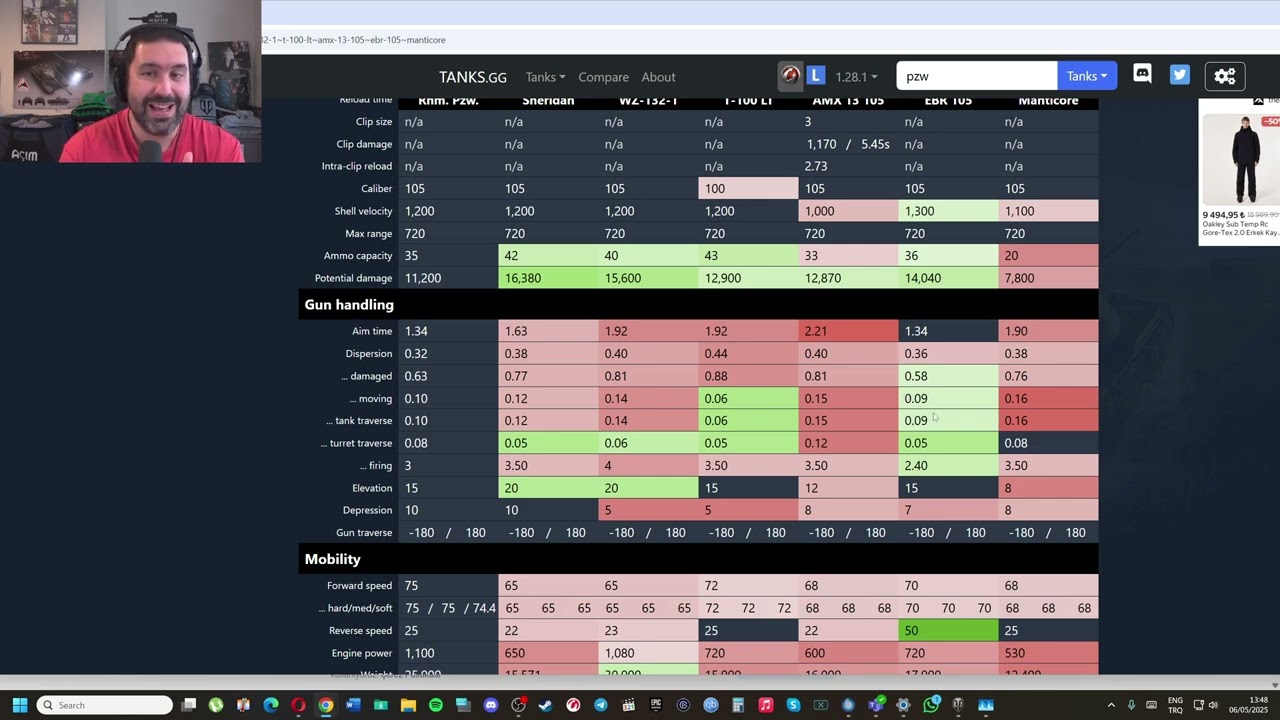The width and height of the screenshot is (1280, 720).
Task: Open WhatsApp from the taskbar
Action: click(x=931, y=705)
